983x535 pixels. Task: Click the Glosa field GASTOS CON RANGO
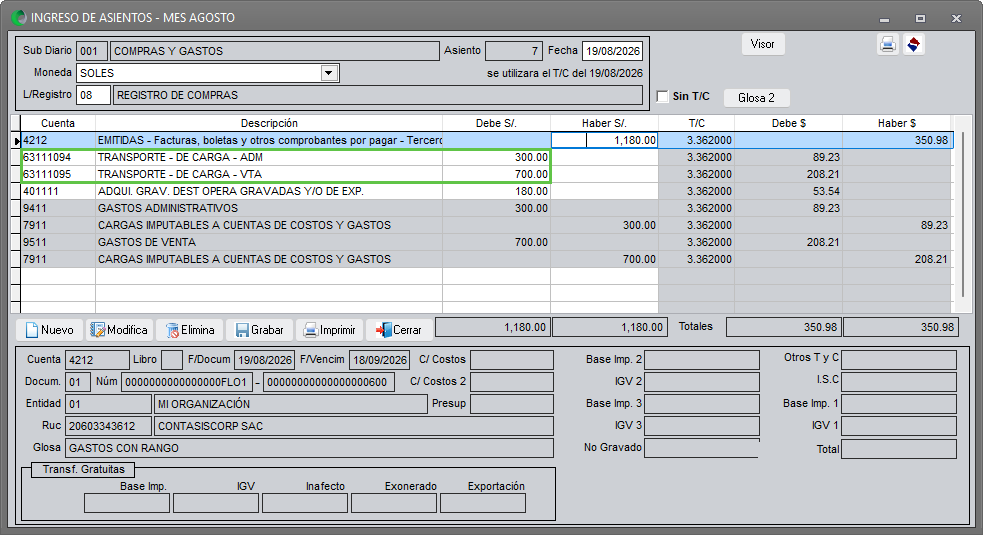(x=309, y=448)
